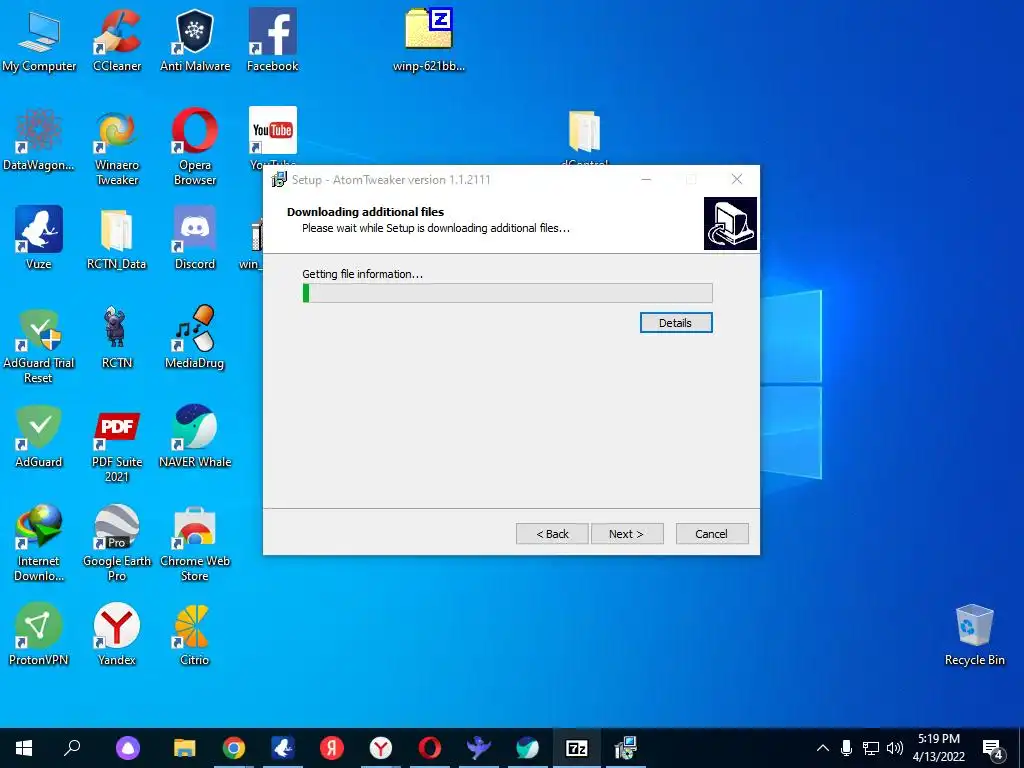The width and height of the screenshot is (1024, 768).
Task: Open taskbar Search magnifier
Action: click(72, 748)
